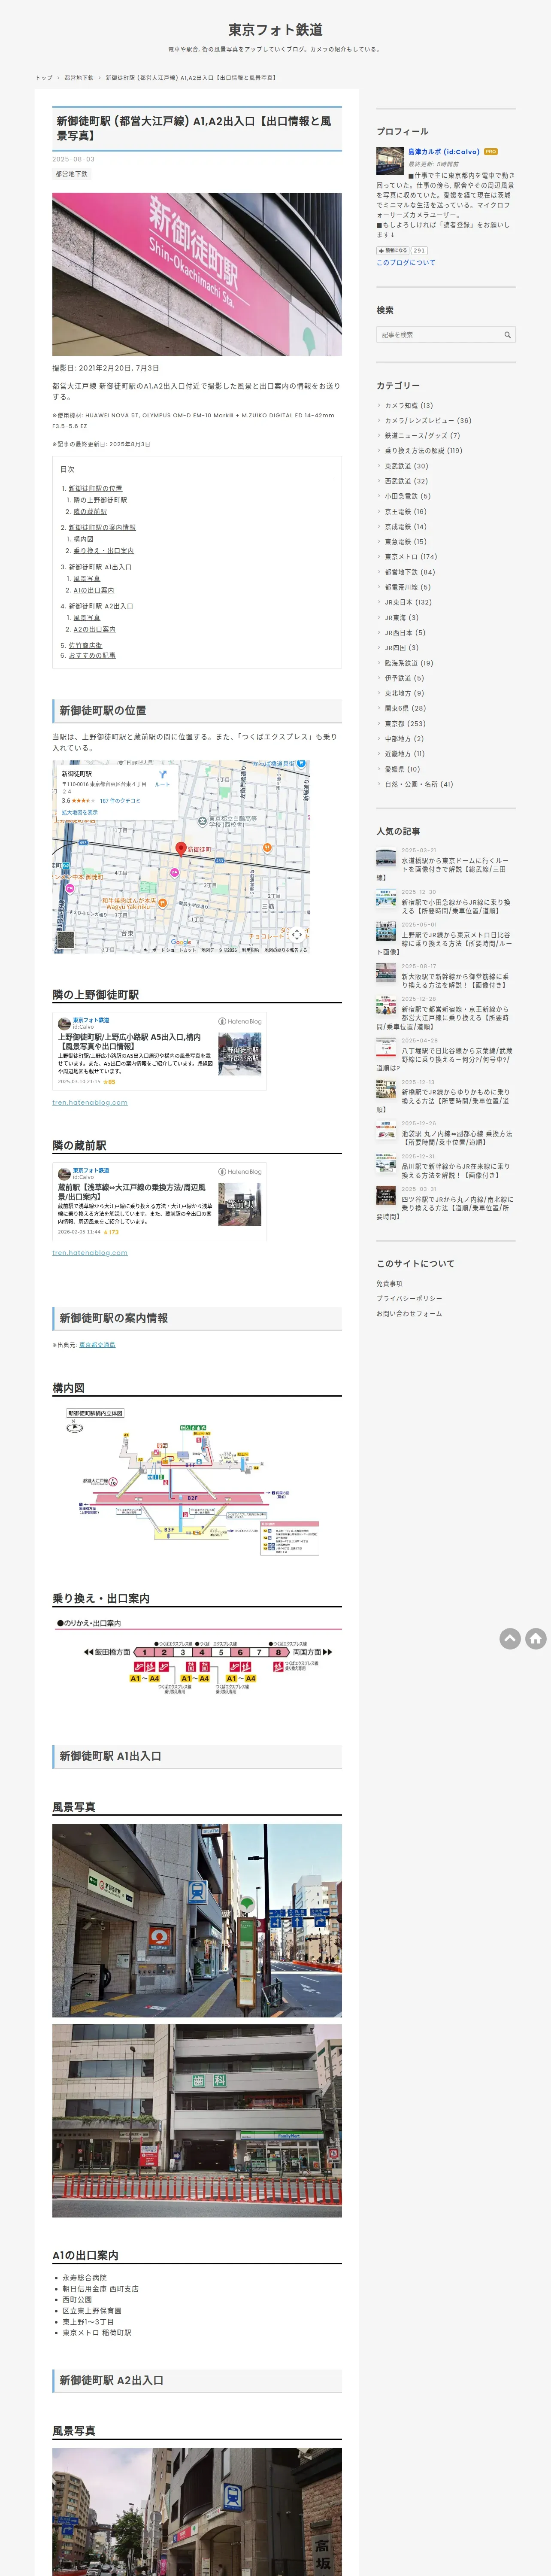Open このブログについて link
551x2576 pixels.
pos(406,263)
